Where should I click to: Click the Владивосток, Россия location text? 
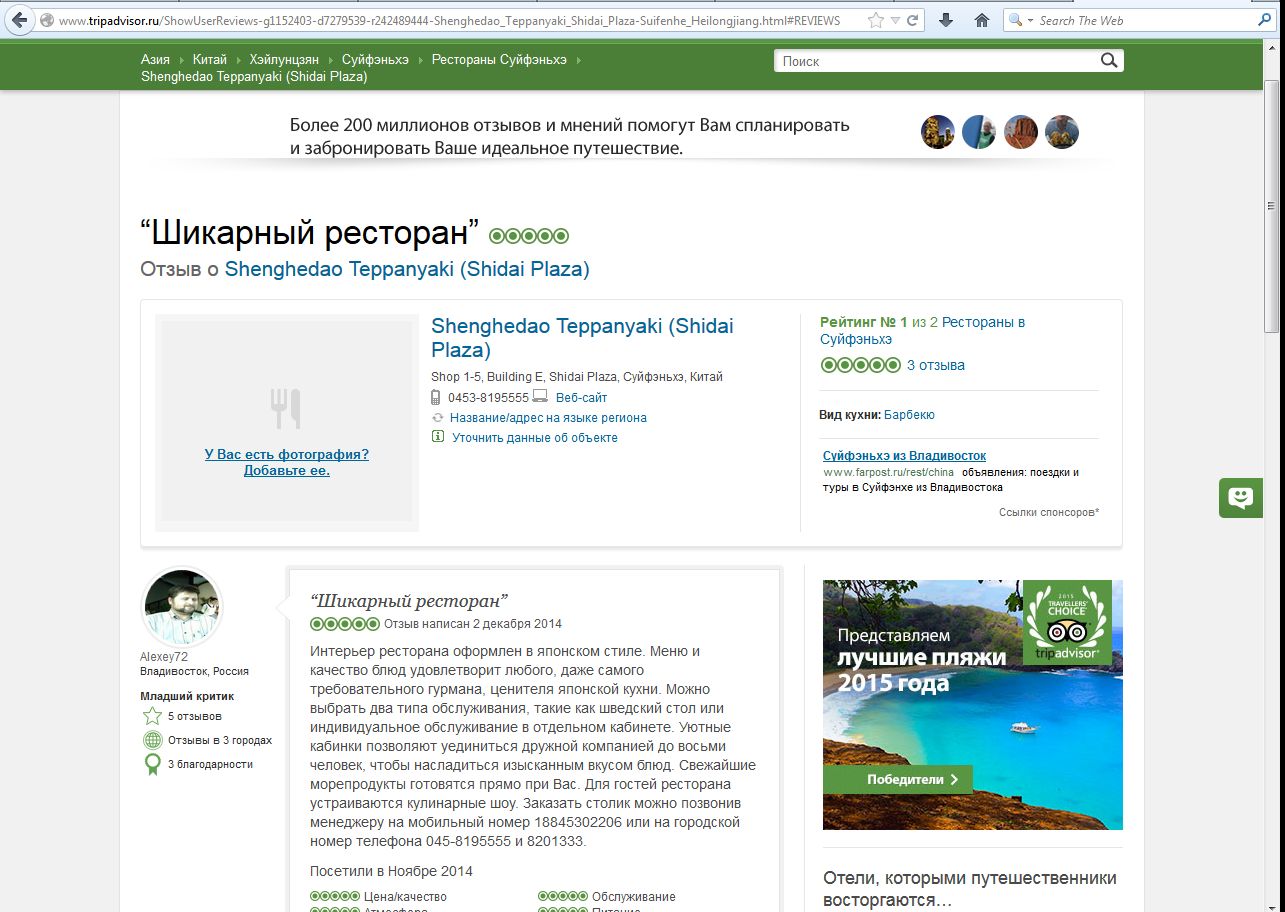point(195,672)
